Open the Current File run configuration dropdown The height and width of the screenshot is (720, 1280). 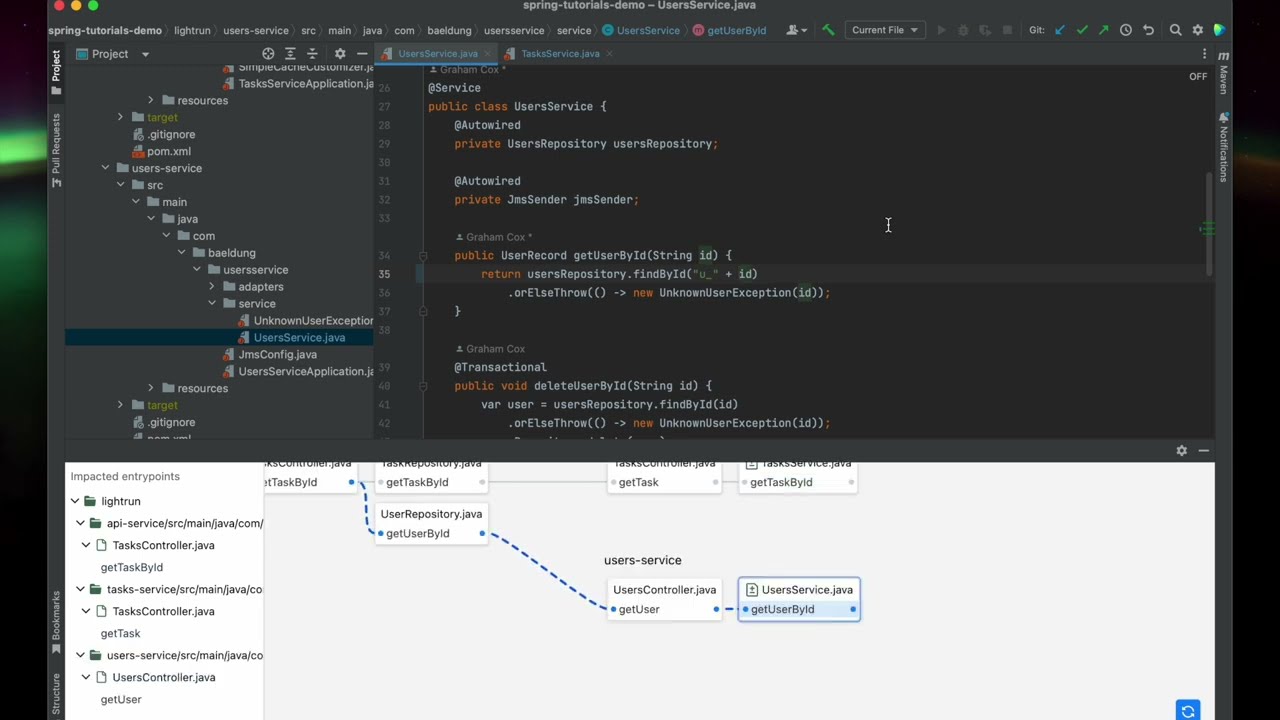coord(884,30)
